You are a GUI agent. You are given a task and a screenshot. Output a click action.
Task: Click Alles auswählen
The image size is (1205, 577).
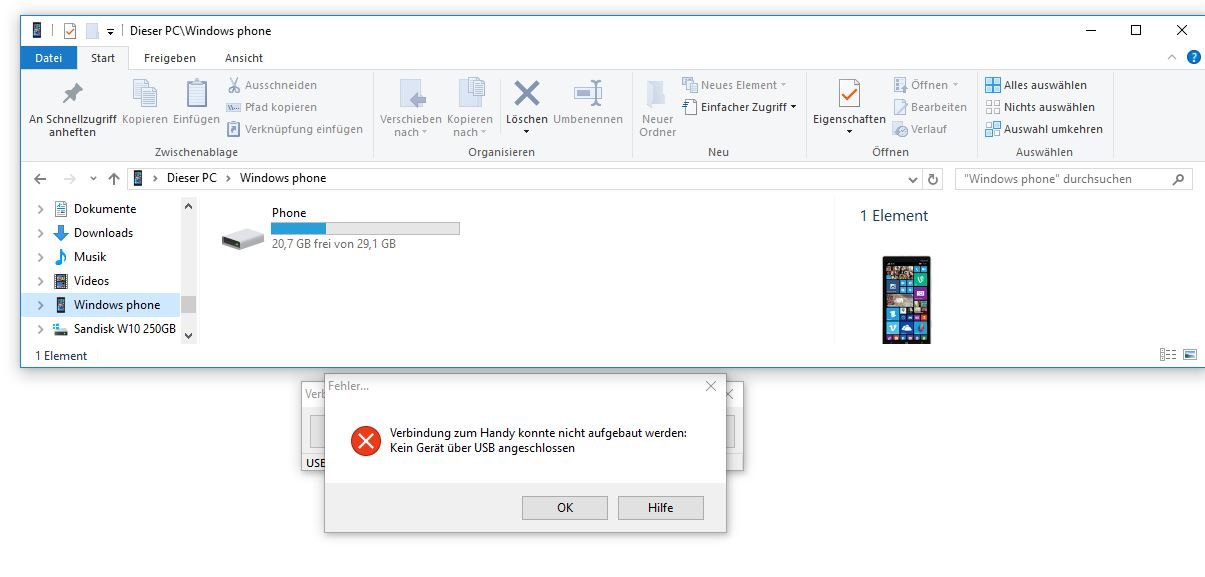[1036, 85]
